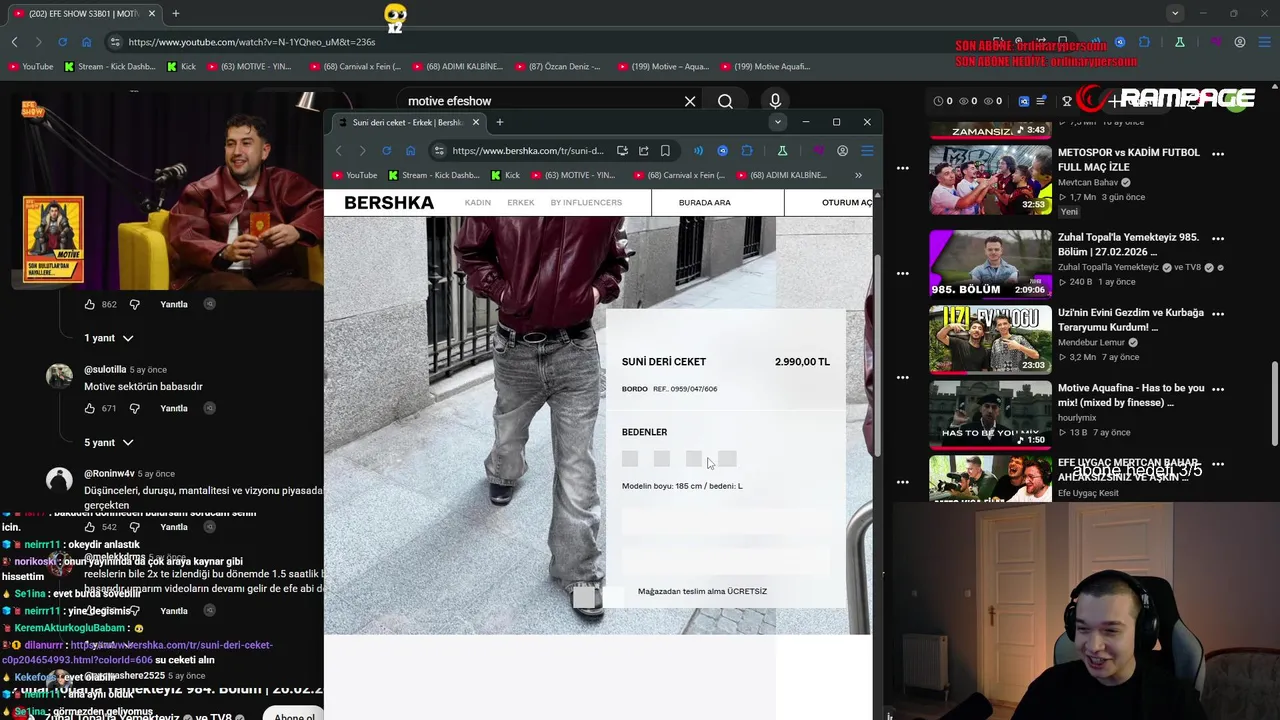Open options for Motive Aquafina video
The width and height of the screenshot is (1280, 720).
coord(1218,389)
